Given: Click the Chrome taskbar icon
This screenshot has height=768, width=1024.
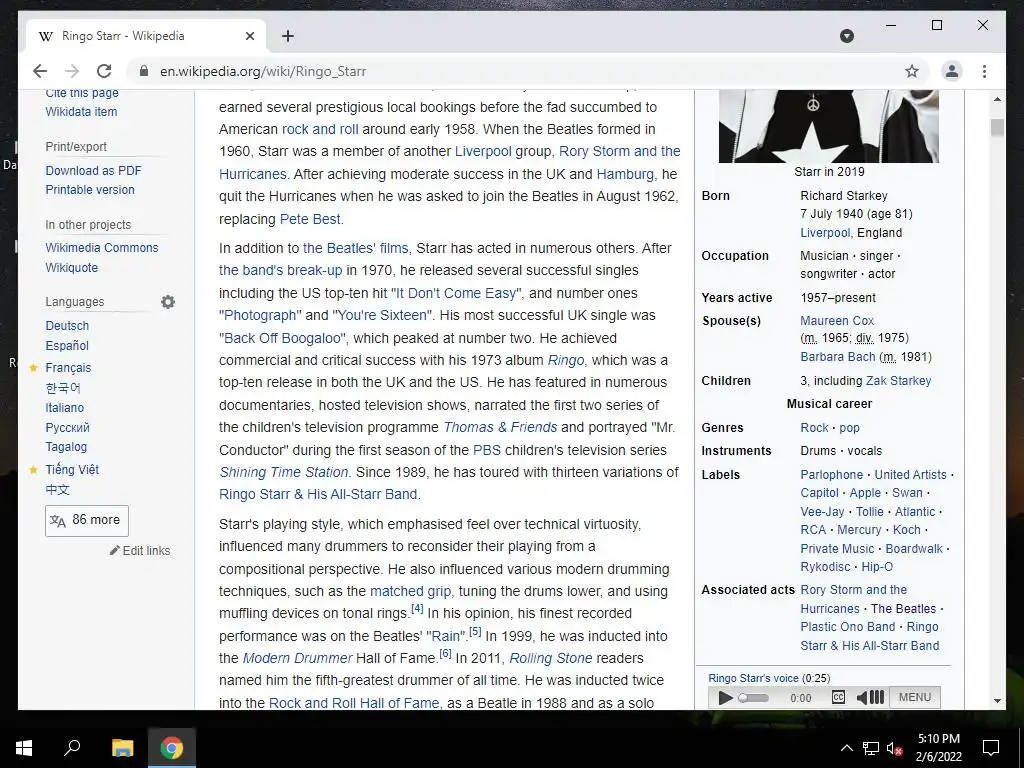Looking at the screenshot, I should [172, 748].
